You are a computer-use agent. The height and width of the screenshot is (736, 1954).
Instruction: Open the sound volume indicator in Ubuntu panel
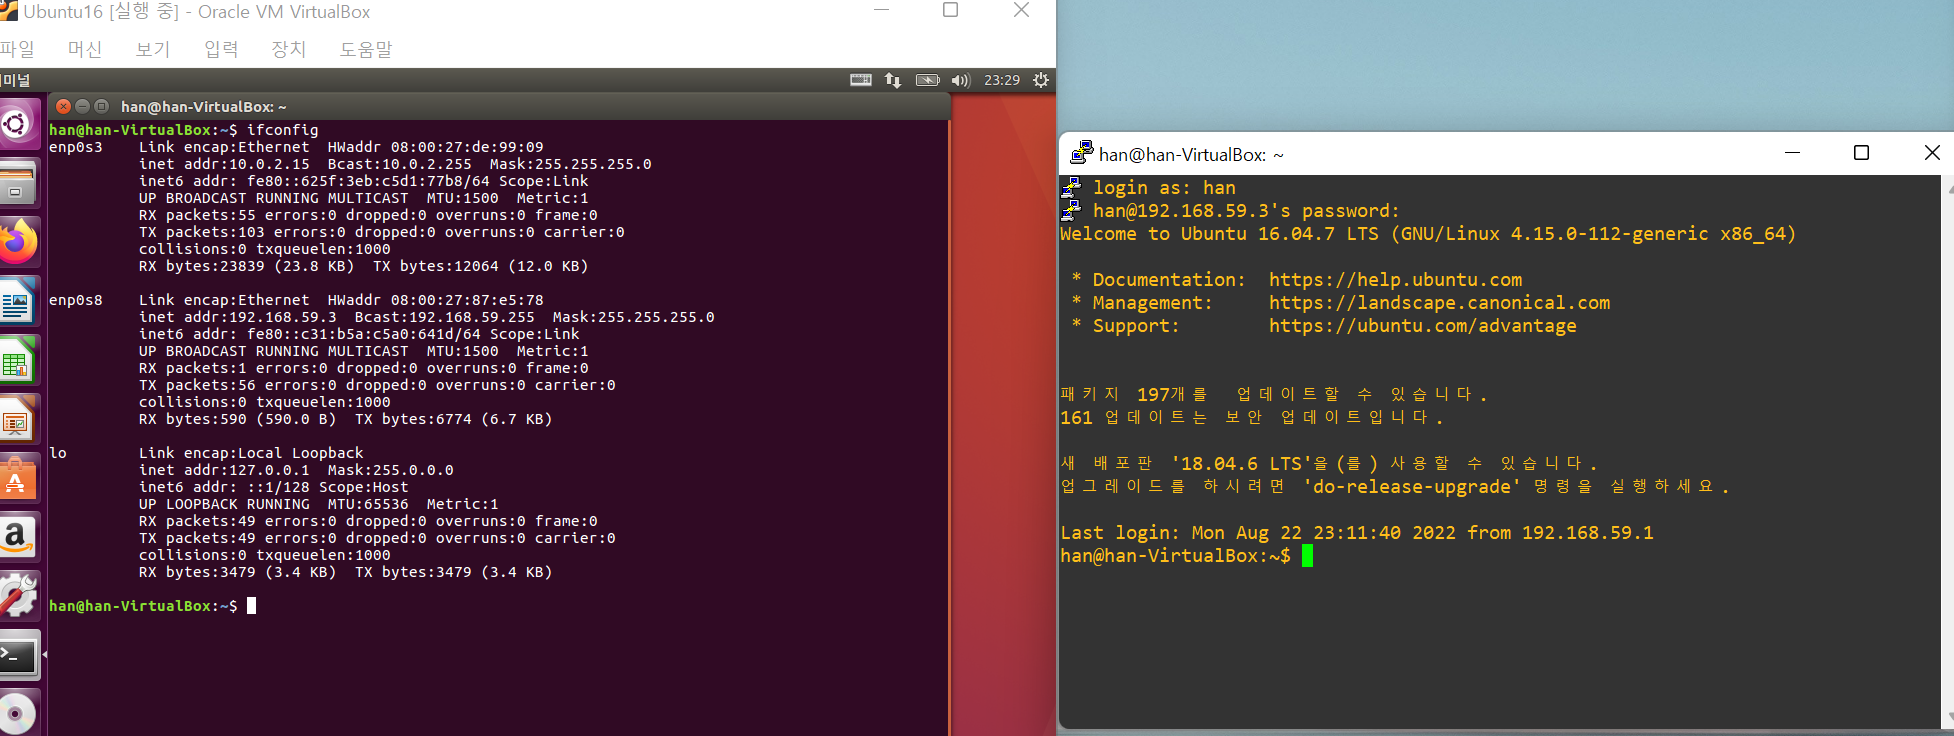pos(961,80)
